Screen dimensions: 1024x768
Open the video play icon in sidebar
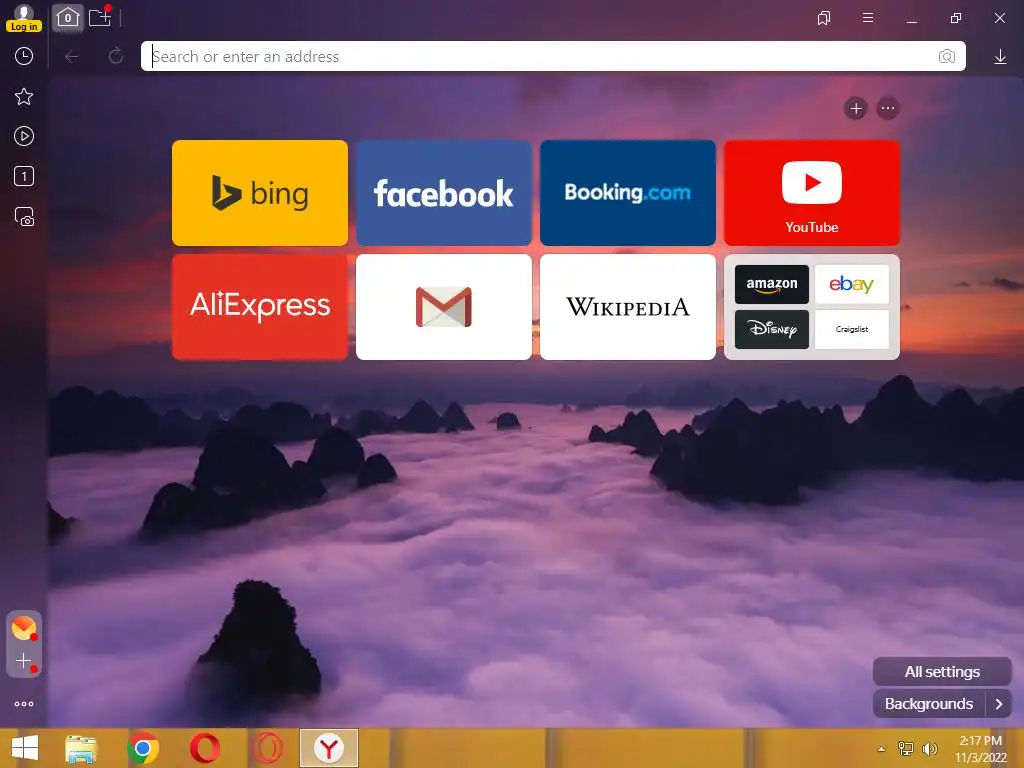point(24,136)
